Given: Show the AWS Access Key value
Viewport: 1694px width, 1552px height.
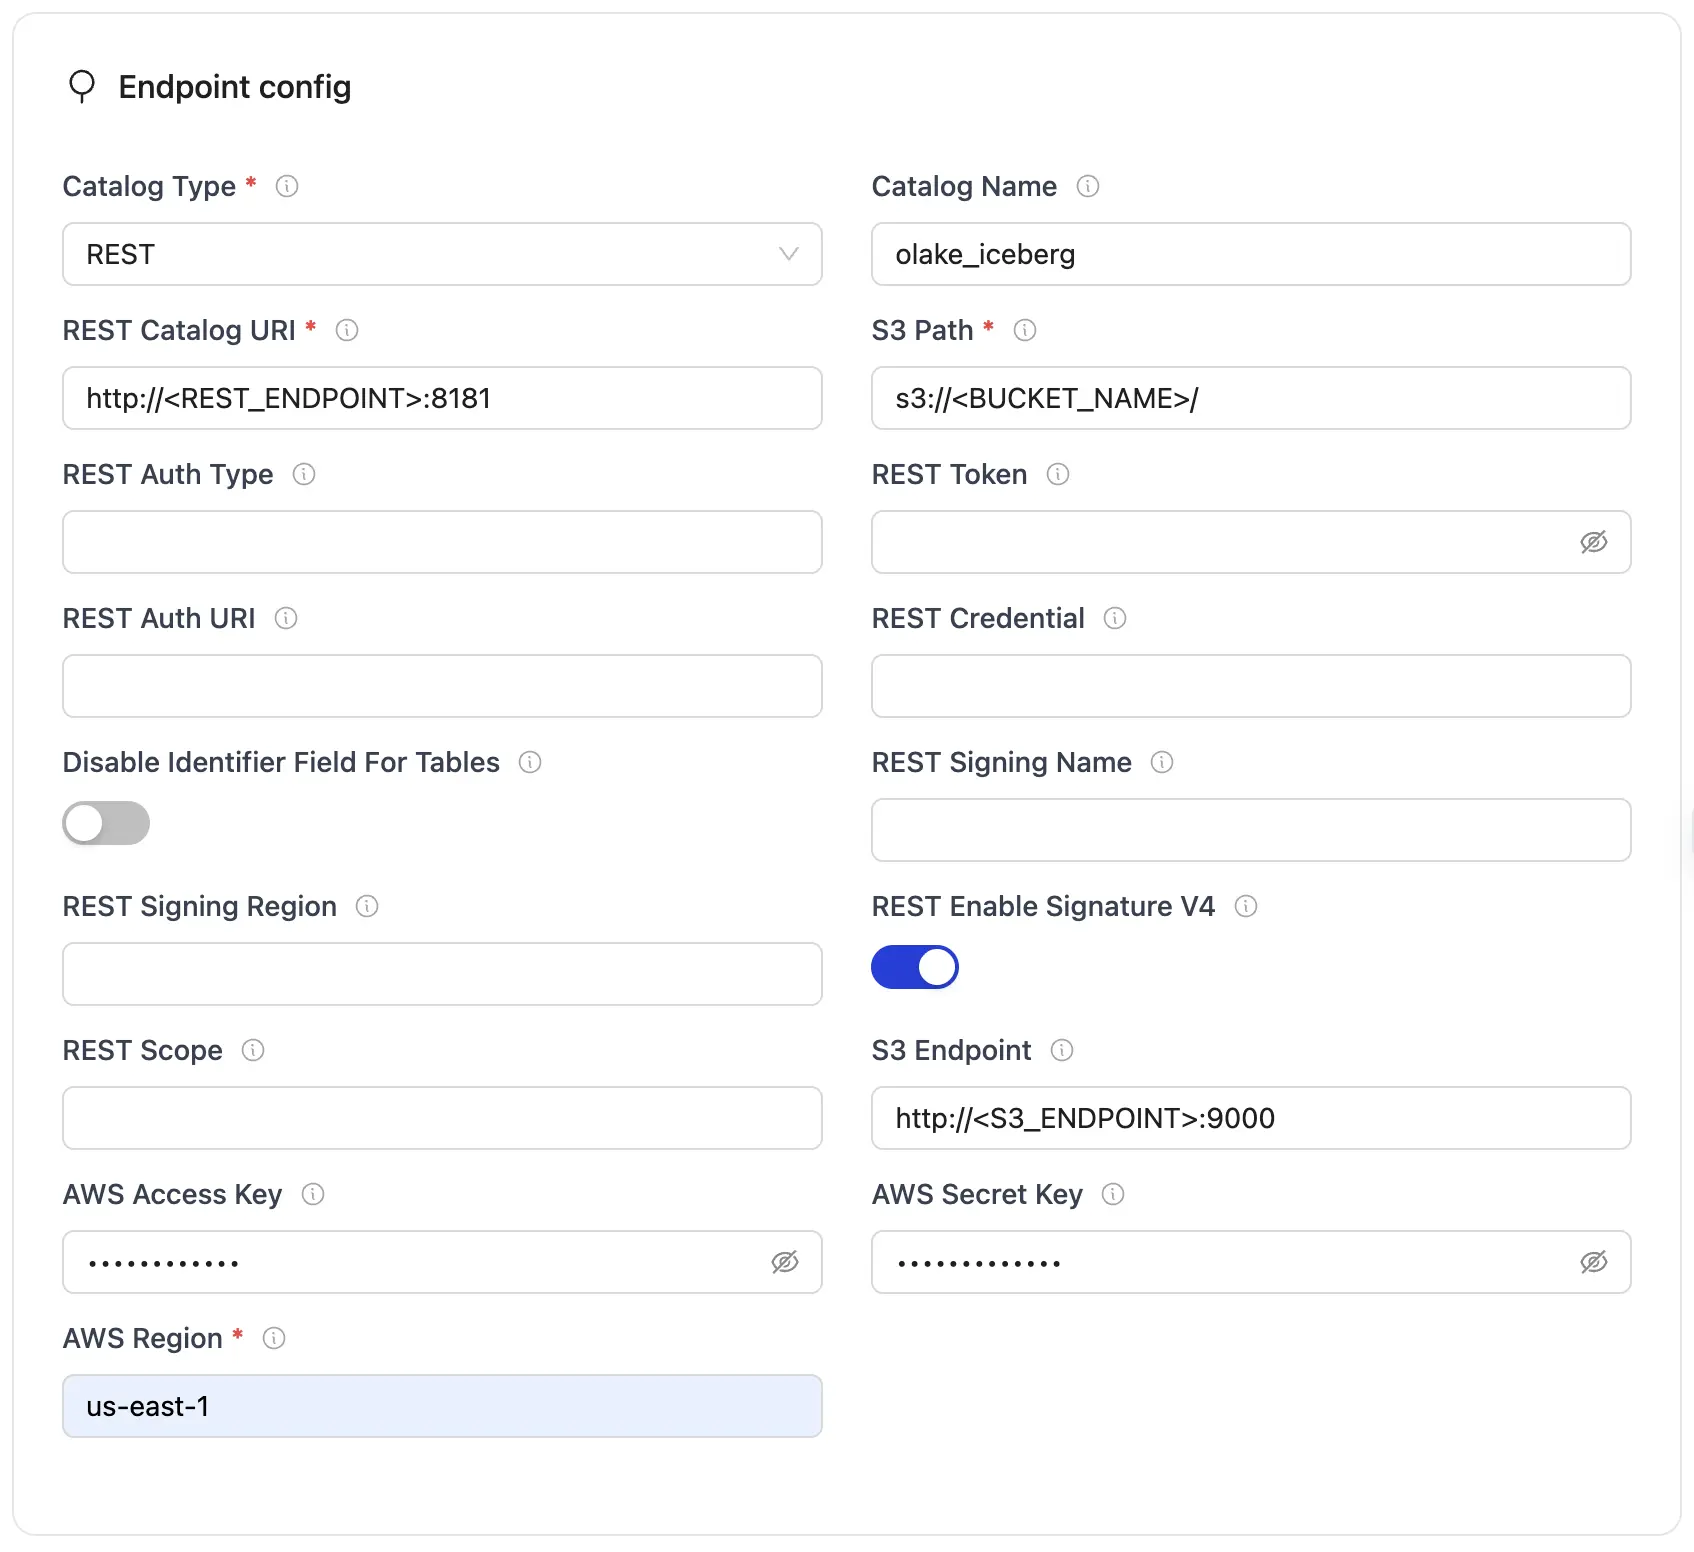Looking at the screenshot, I should pyautogui.click(x=785, y=1262).
